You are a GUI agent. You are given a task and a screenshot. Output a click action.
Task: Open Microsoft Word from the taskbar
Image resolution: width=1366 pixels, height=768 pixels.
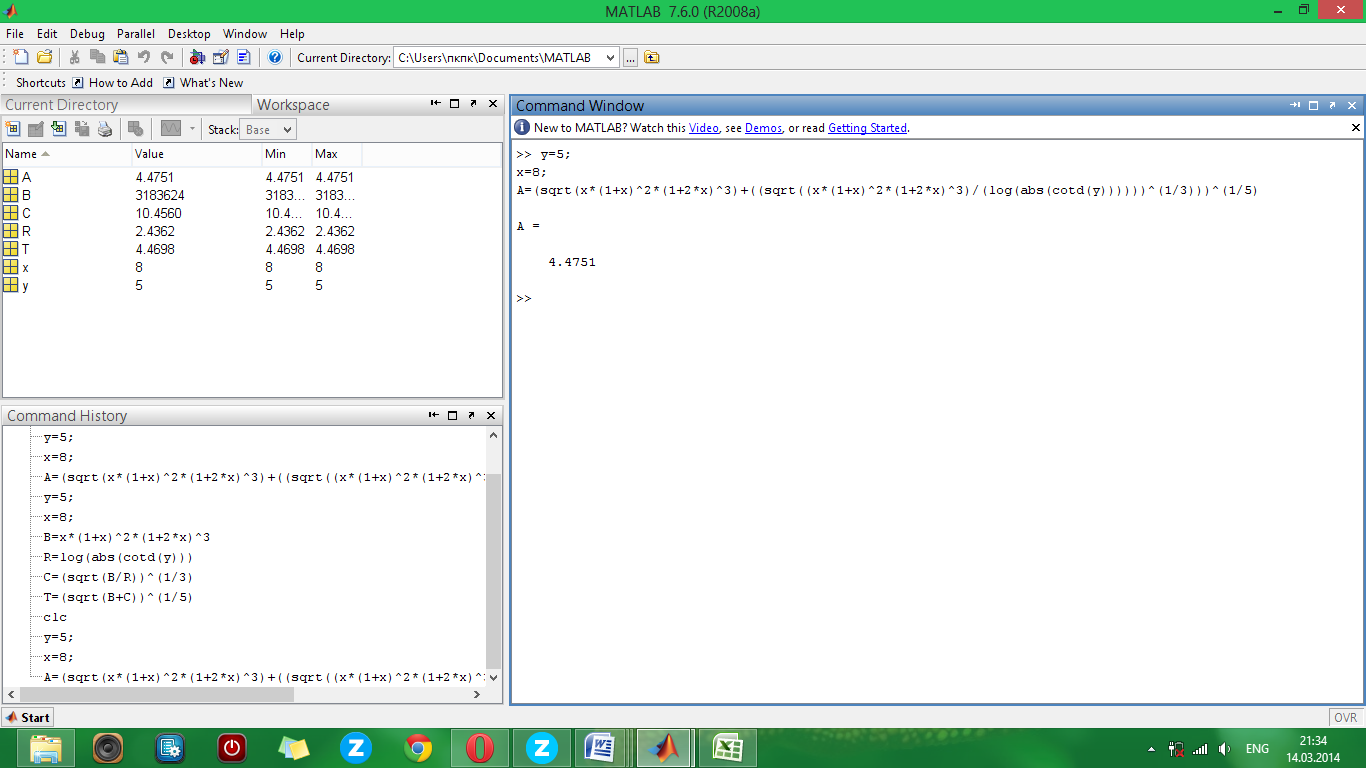pyautogui.click(x=602, y=748)
